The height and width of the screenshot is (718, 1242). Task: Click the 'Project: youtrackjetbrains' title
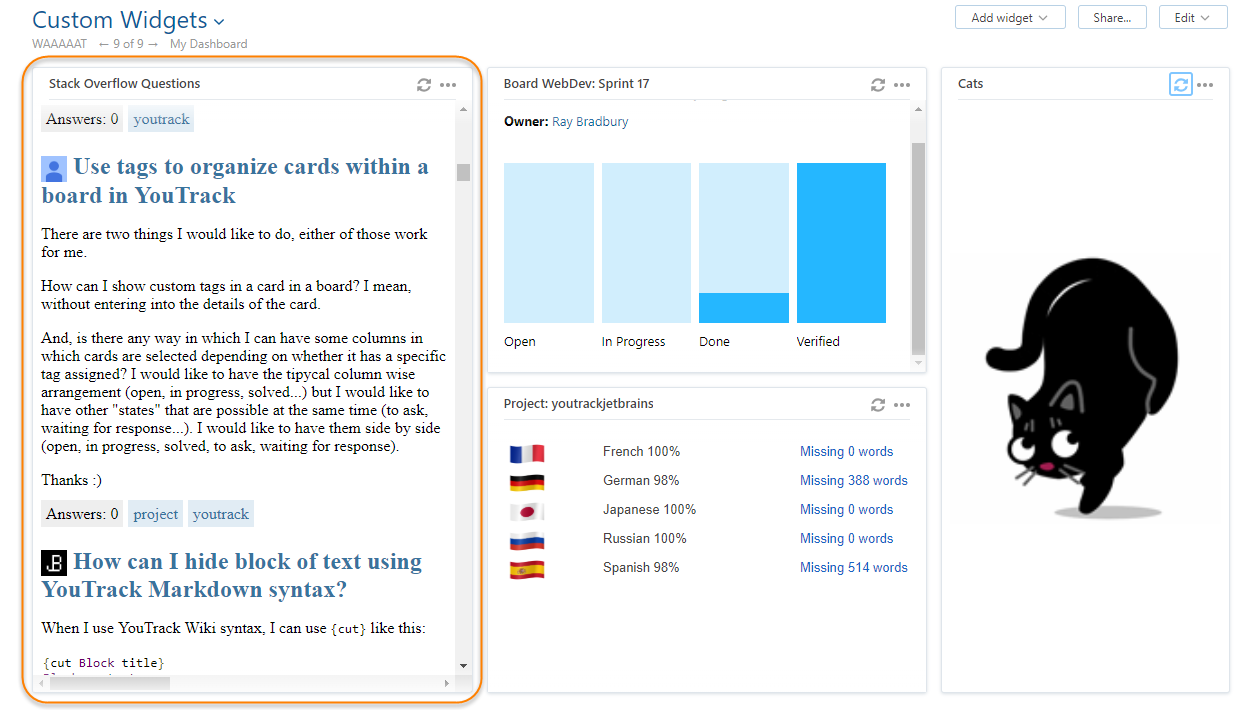(578, 404)
